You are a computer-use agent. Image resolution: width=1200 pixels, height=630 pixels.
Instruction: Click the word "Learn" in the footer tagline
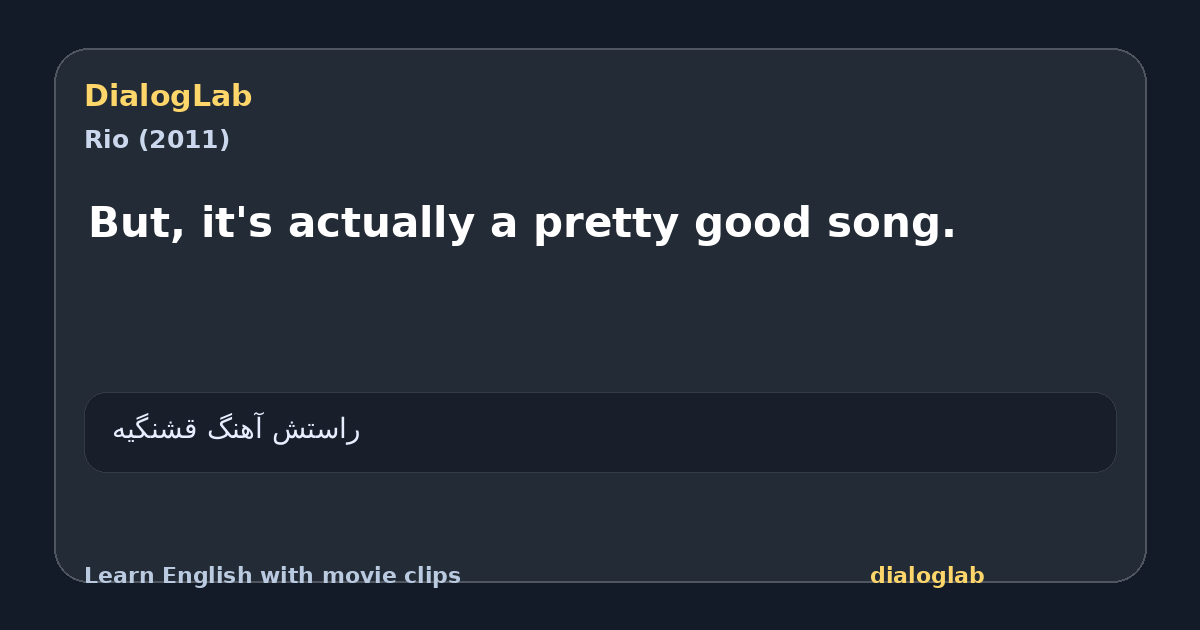click(120, 576)
